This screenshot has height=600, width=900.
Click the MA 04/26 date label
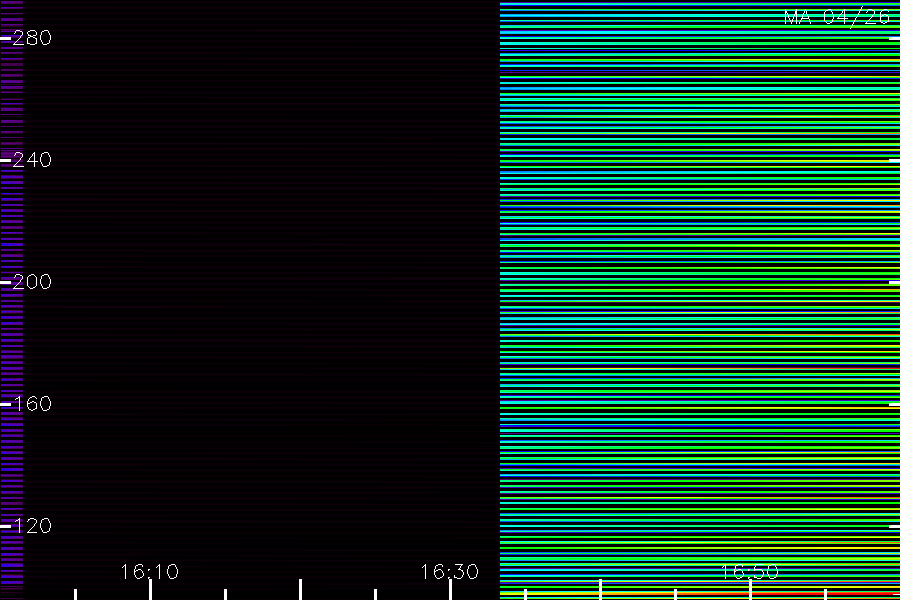tap(837, 17)
